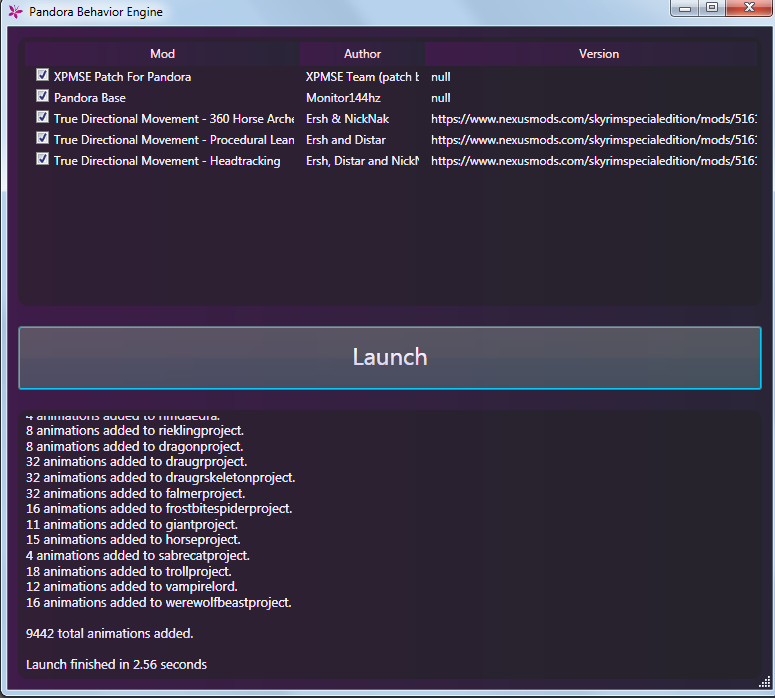Click the falmerproject log line
Image resolution: width=775 pixels, height=698 pixels.
click(135, 493)
